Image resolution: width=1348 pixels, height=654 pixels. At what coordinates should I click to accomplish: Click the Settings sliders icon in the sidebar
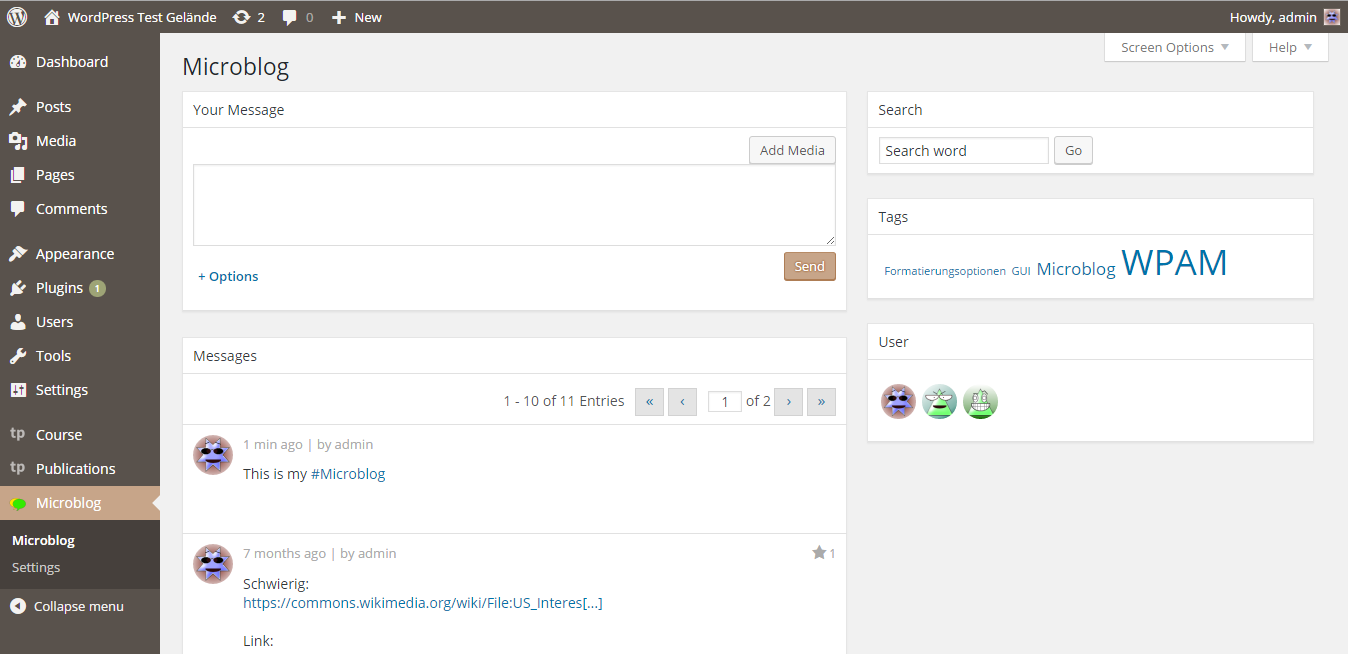pos(18,390)
